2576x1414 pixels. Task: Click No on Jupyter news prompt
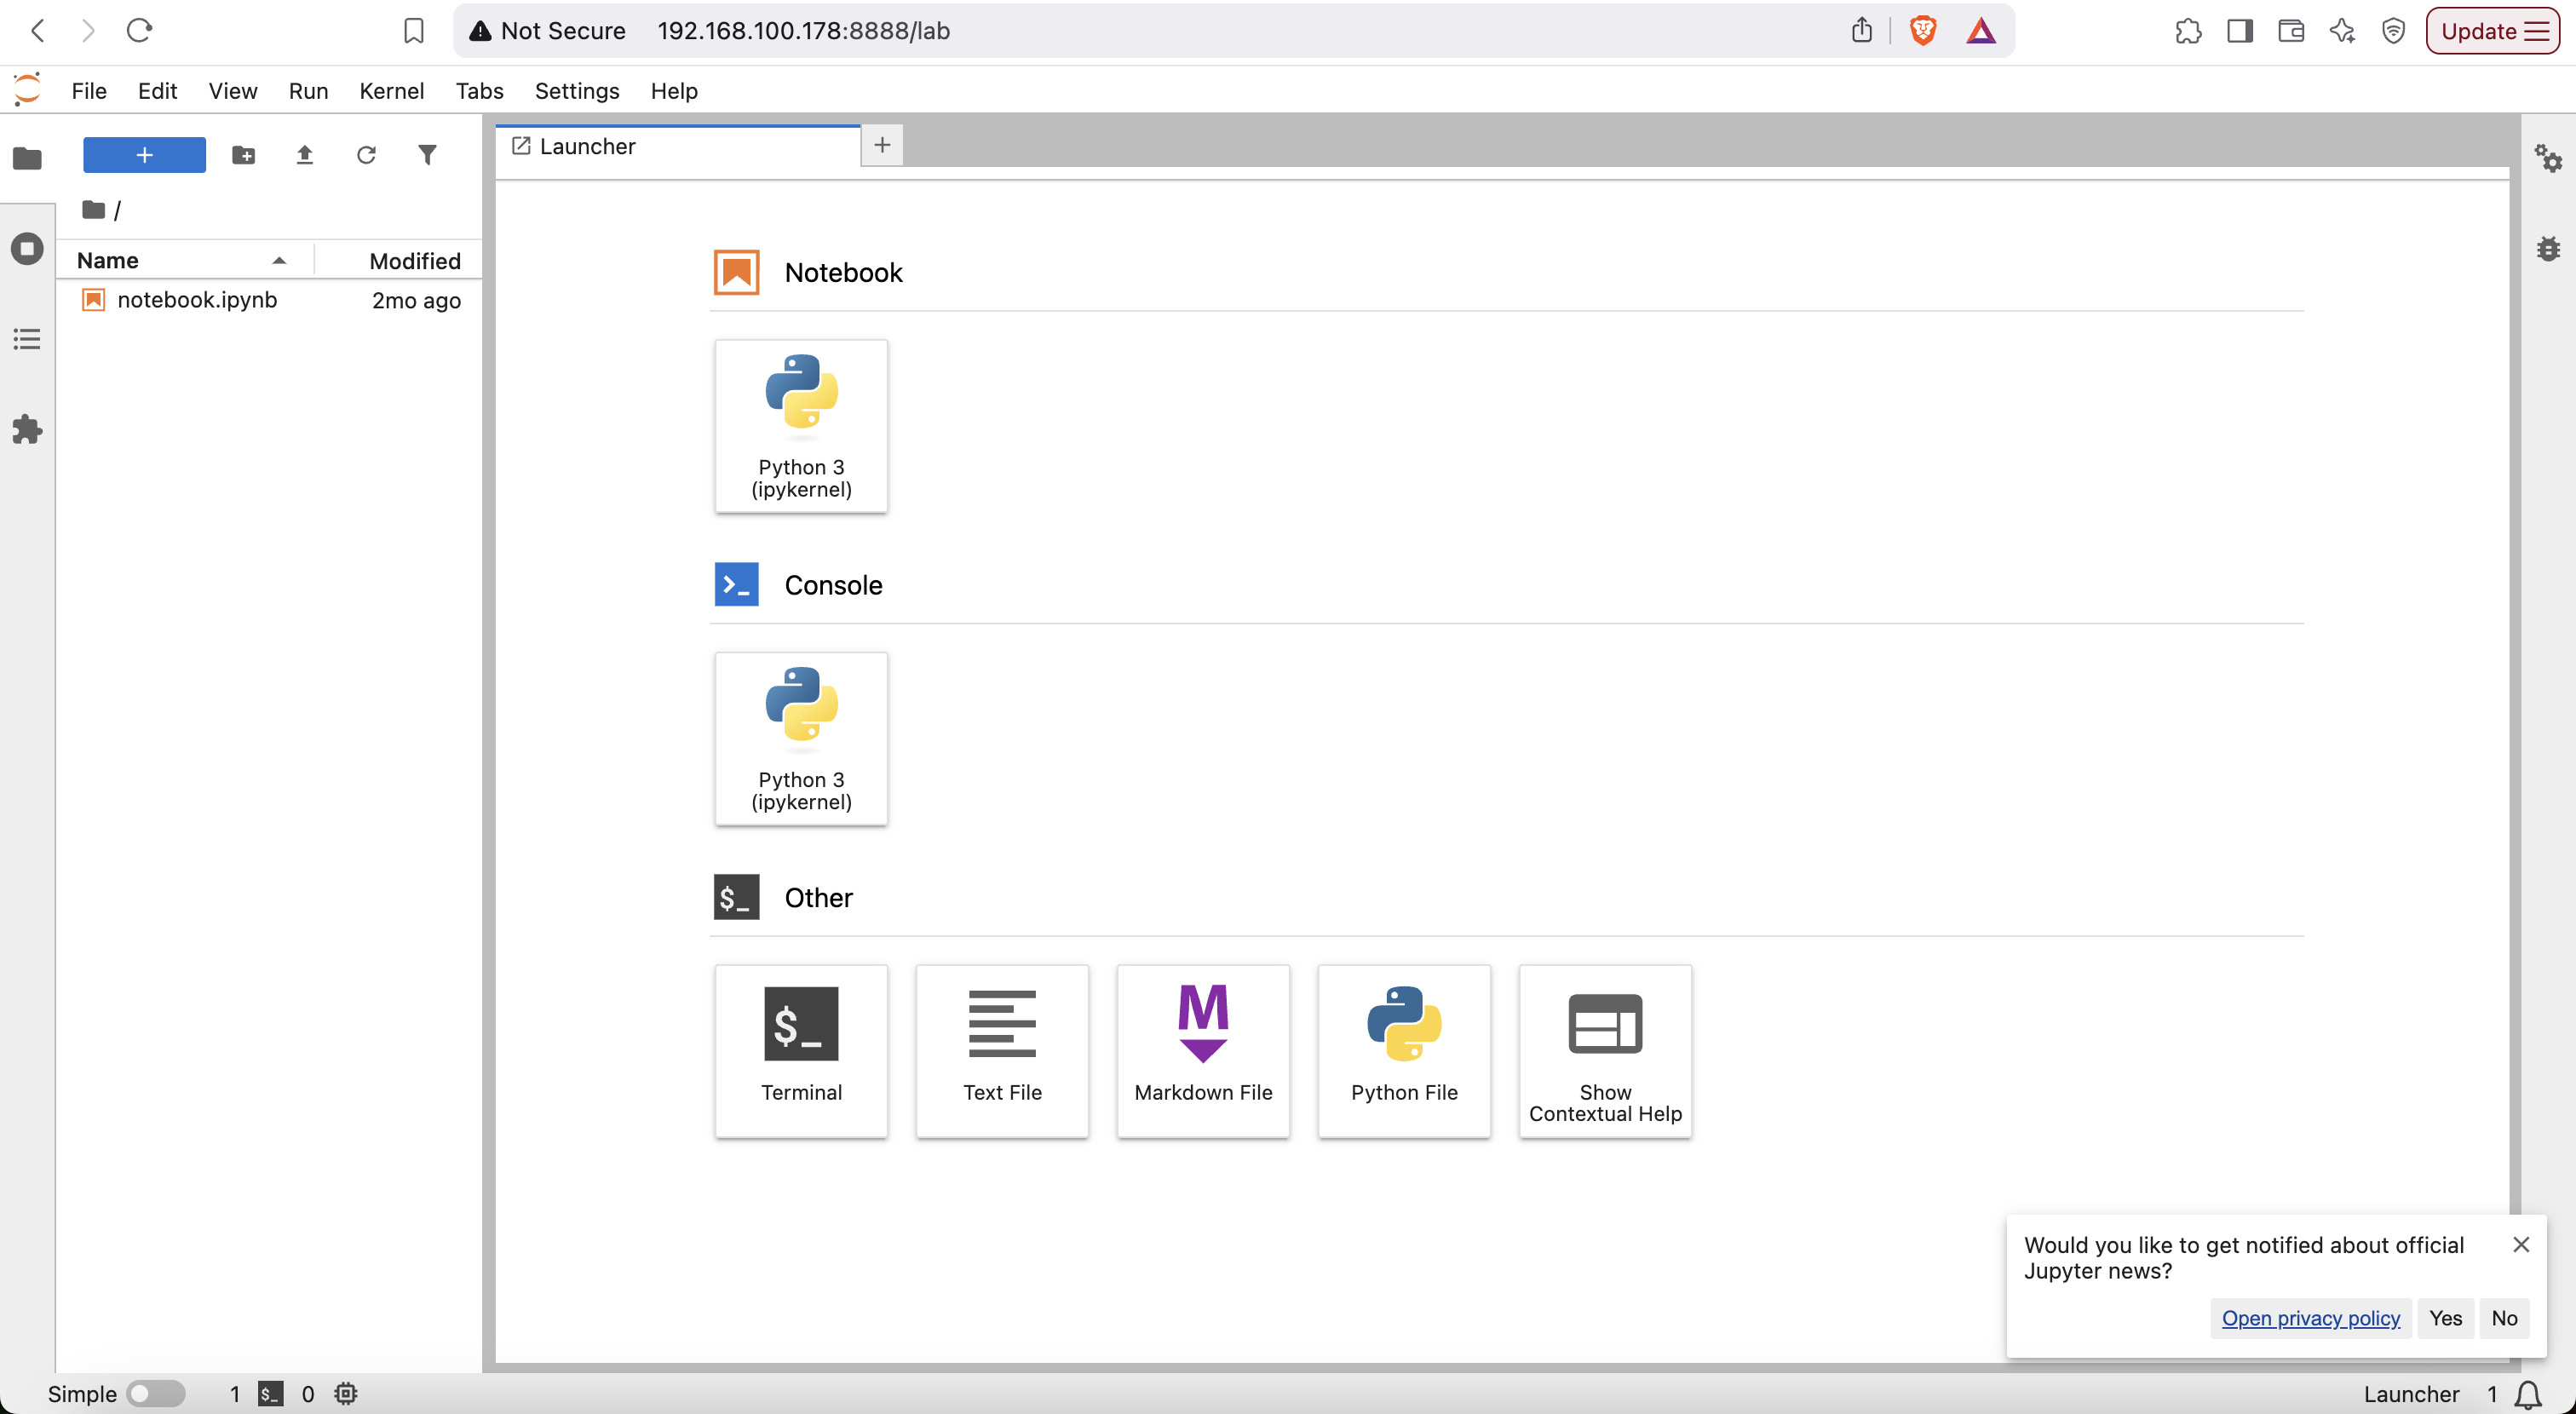[x=2504, y=1318]
